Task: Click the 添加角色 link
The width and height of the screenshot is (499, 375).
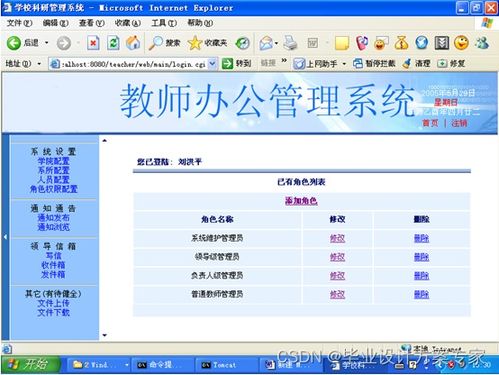Action: [x=301, y=201]
